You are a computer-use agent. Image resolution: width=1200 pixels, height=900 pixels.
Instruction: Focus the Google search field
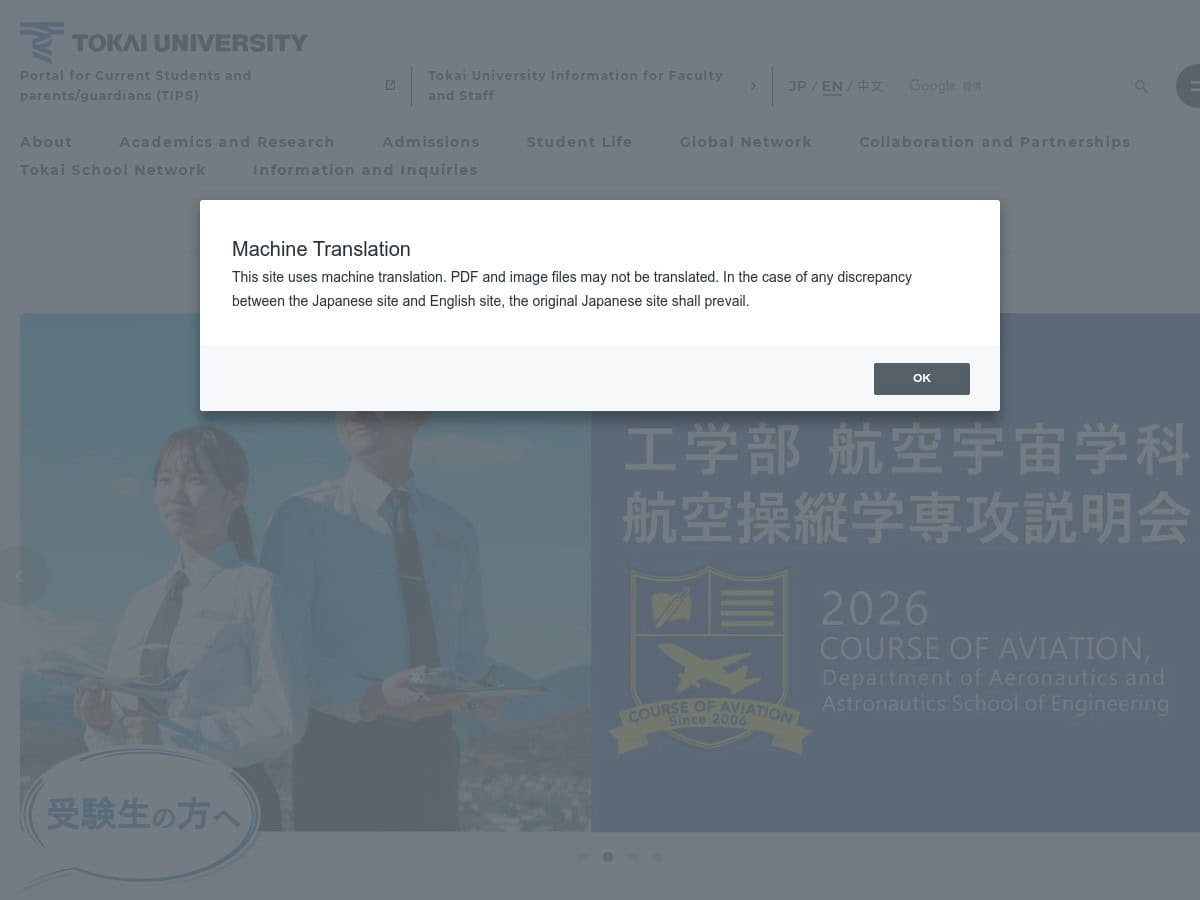pos(1015,86)
